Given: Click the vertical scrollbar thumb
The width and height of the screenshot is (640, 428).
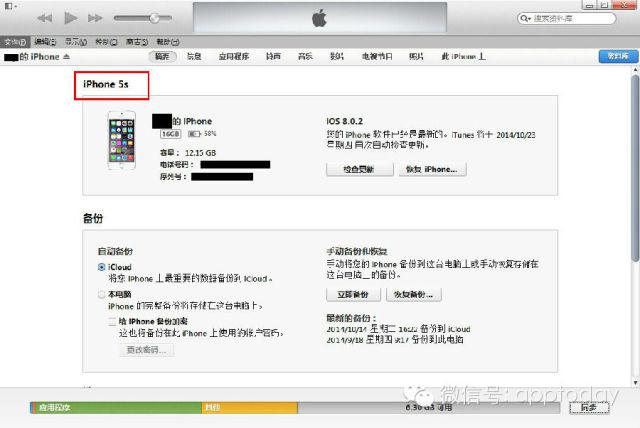Looking at the screenshot, I should point(635,167).
